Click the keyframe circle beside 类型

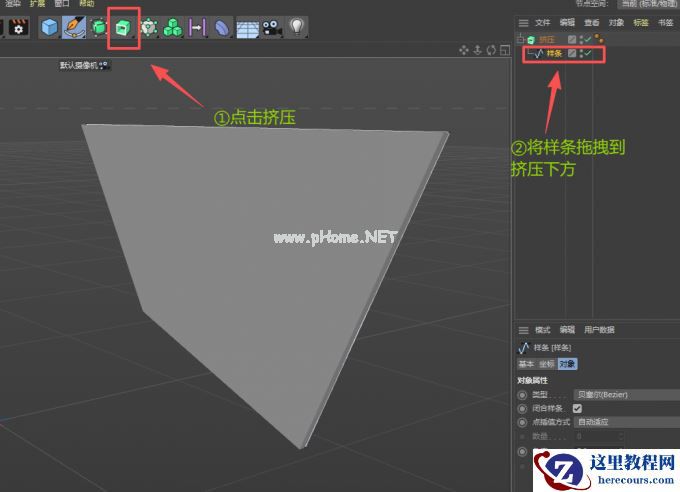pos(523,395)
